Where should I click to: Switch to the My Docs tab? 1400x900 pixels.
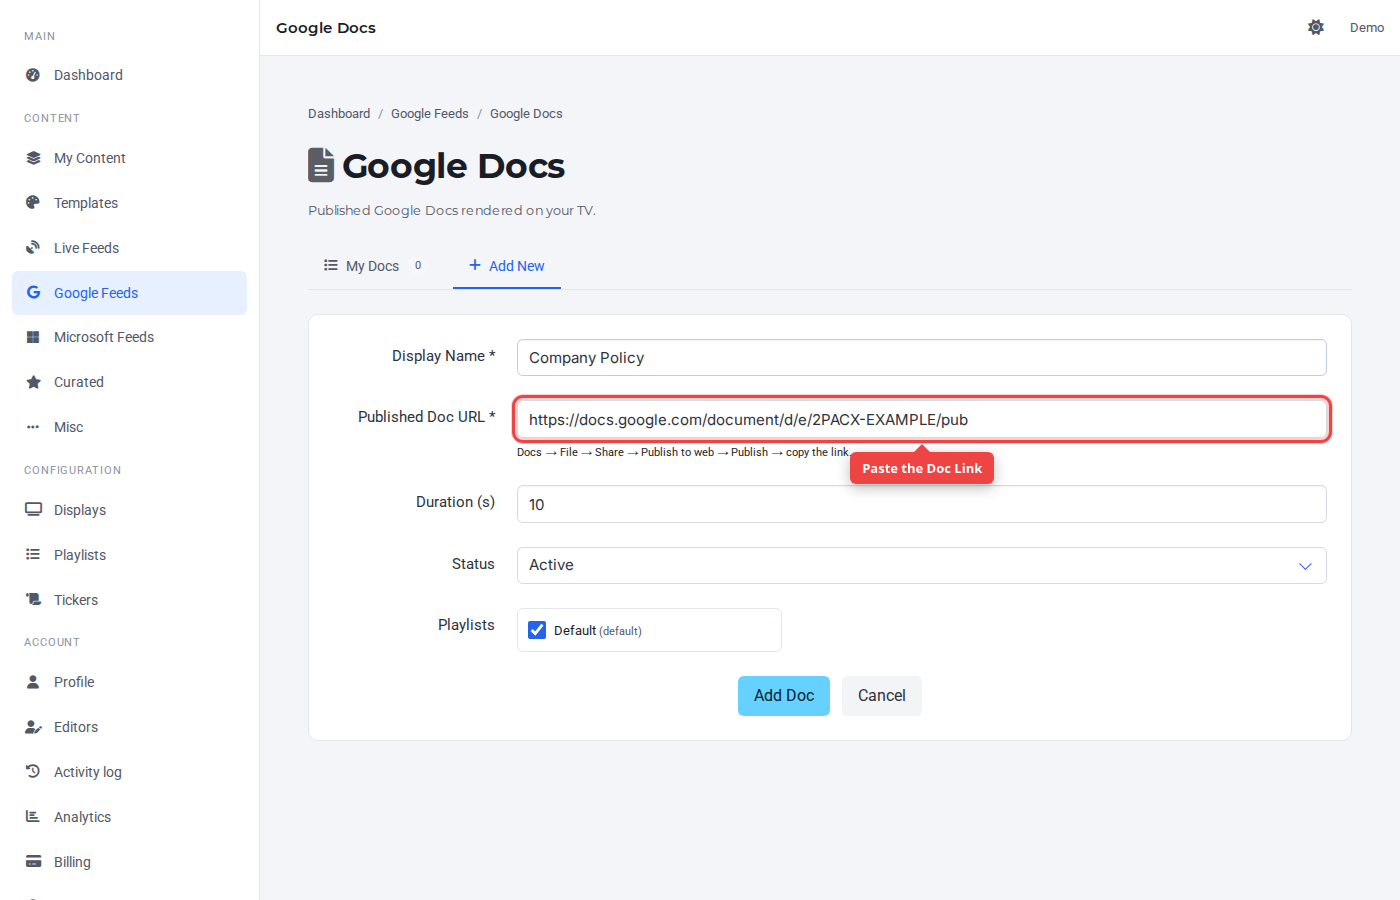pyautogui.click(x=372, y=266)
